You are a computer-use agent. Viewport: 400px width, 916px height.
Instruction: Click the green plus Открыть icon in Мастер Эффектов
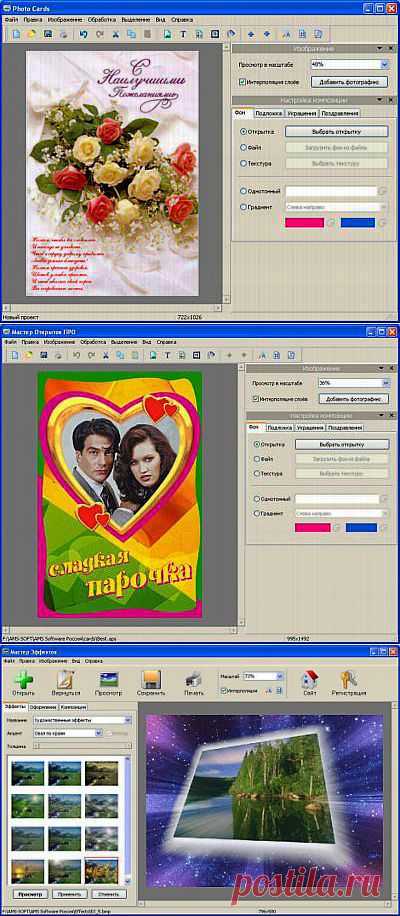pyautogui.click(x=23, y=679)
